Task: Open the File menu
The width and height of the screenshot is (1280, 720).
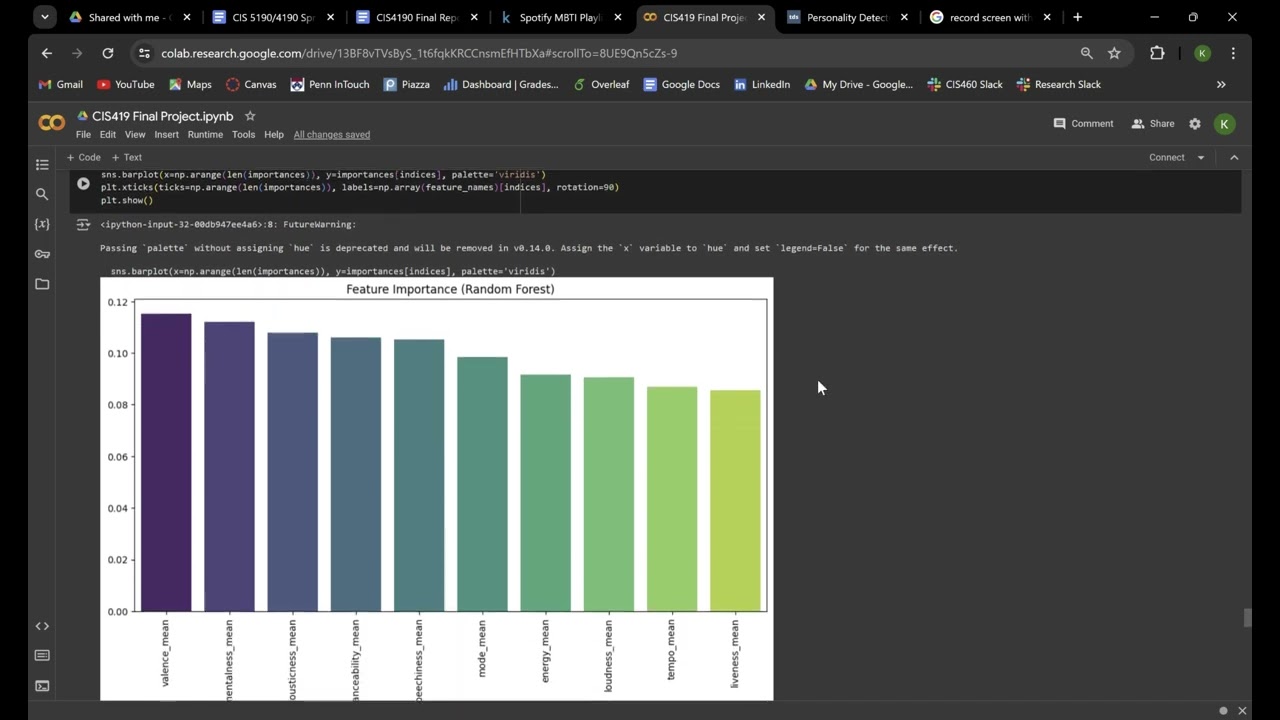Action: pos(83,134)
